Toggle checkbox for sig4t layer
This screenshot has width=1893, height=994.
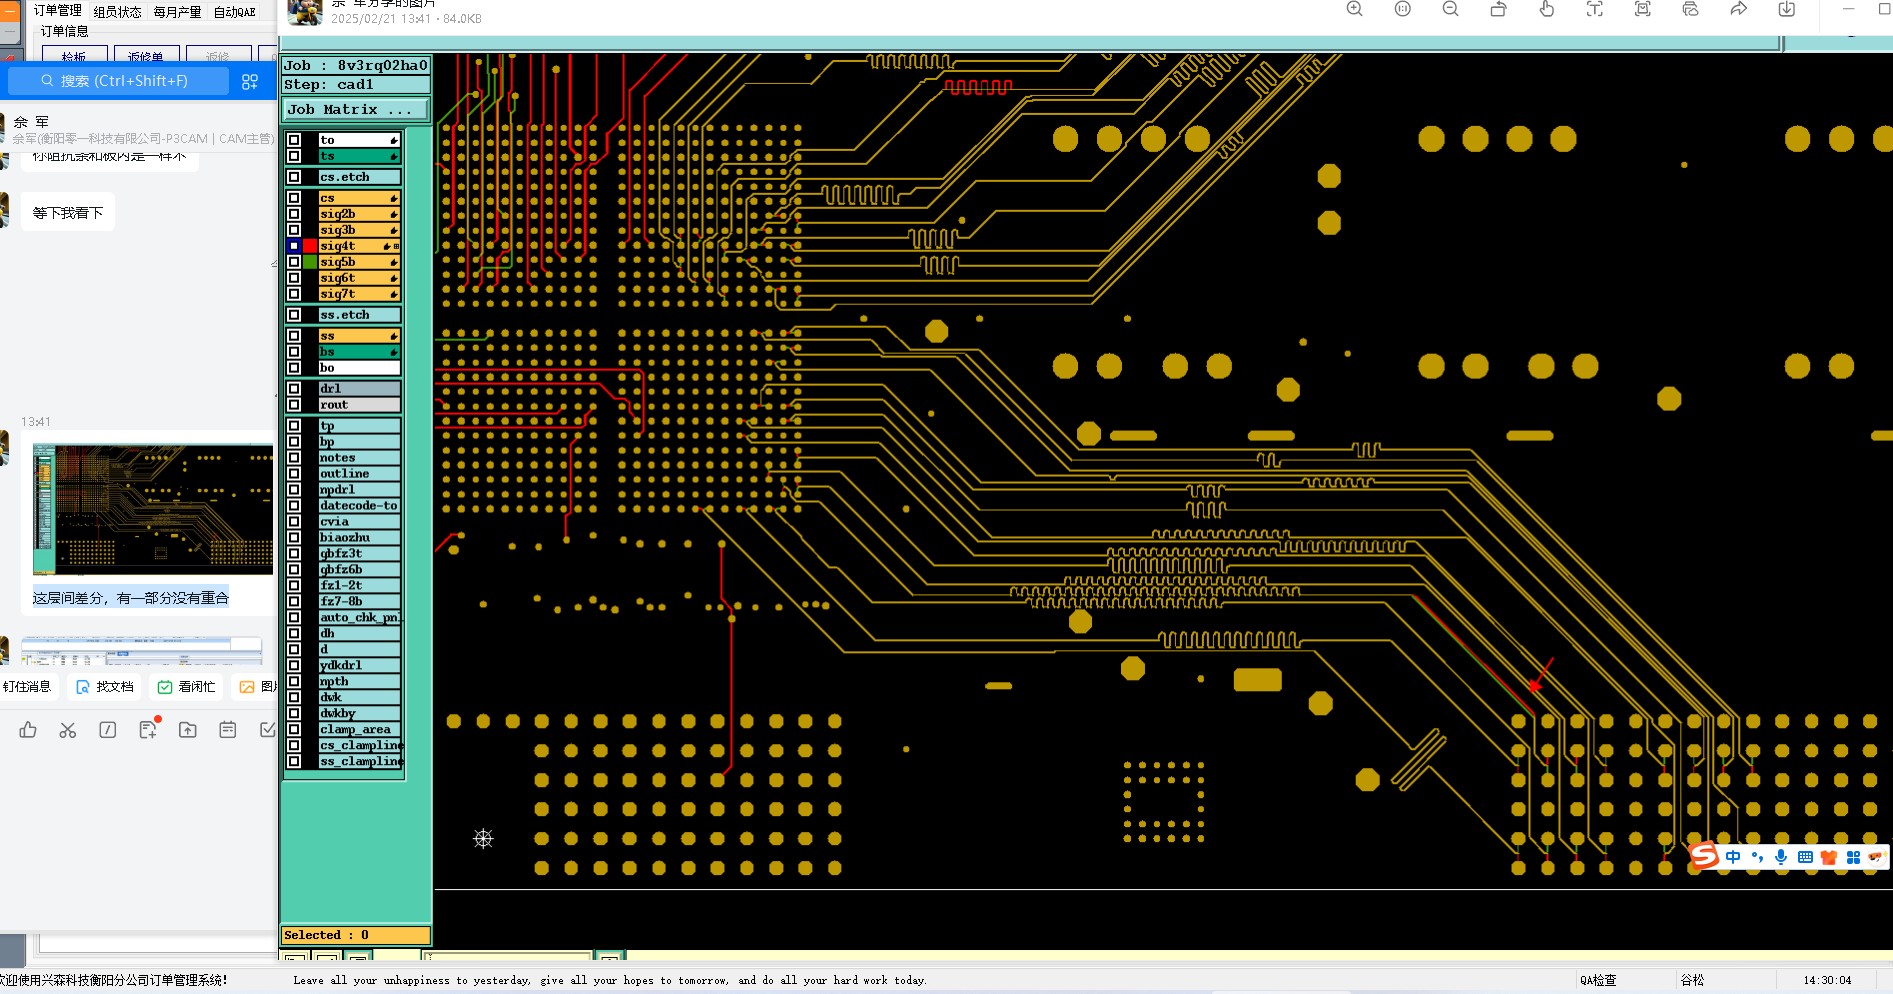tap(294, 246)
